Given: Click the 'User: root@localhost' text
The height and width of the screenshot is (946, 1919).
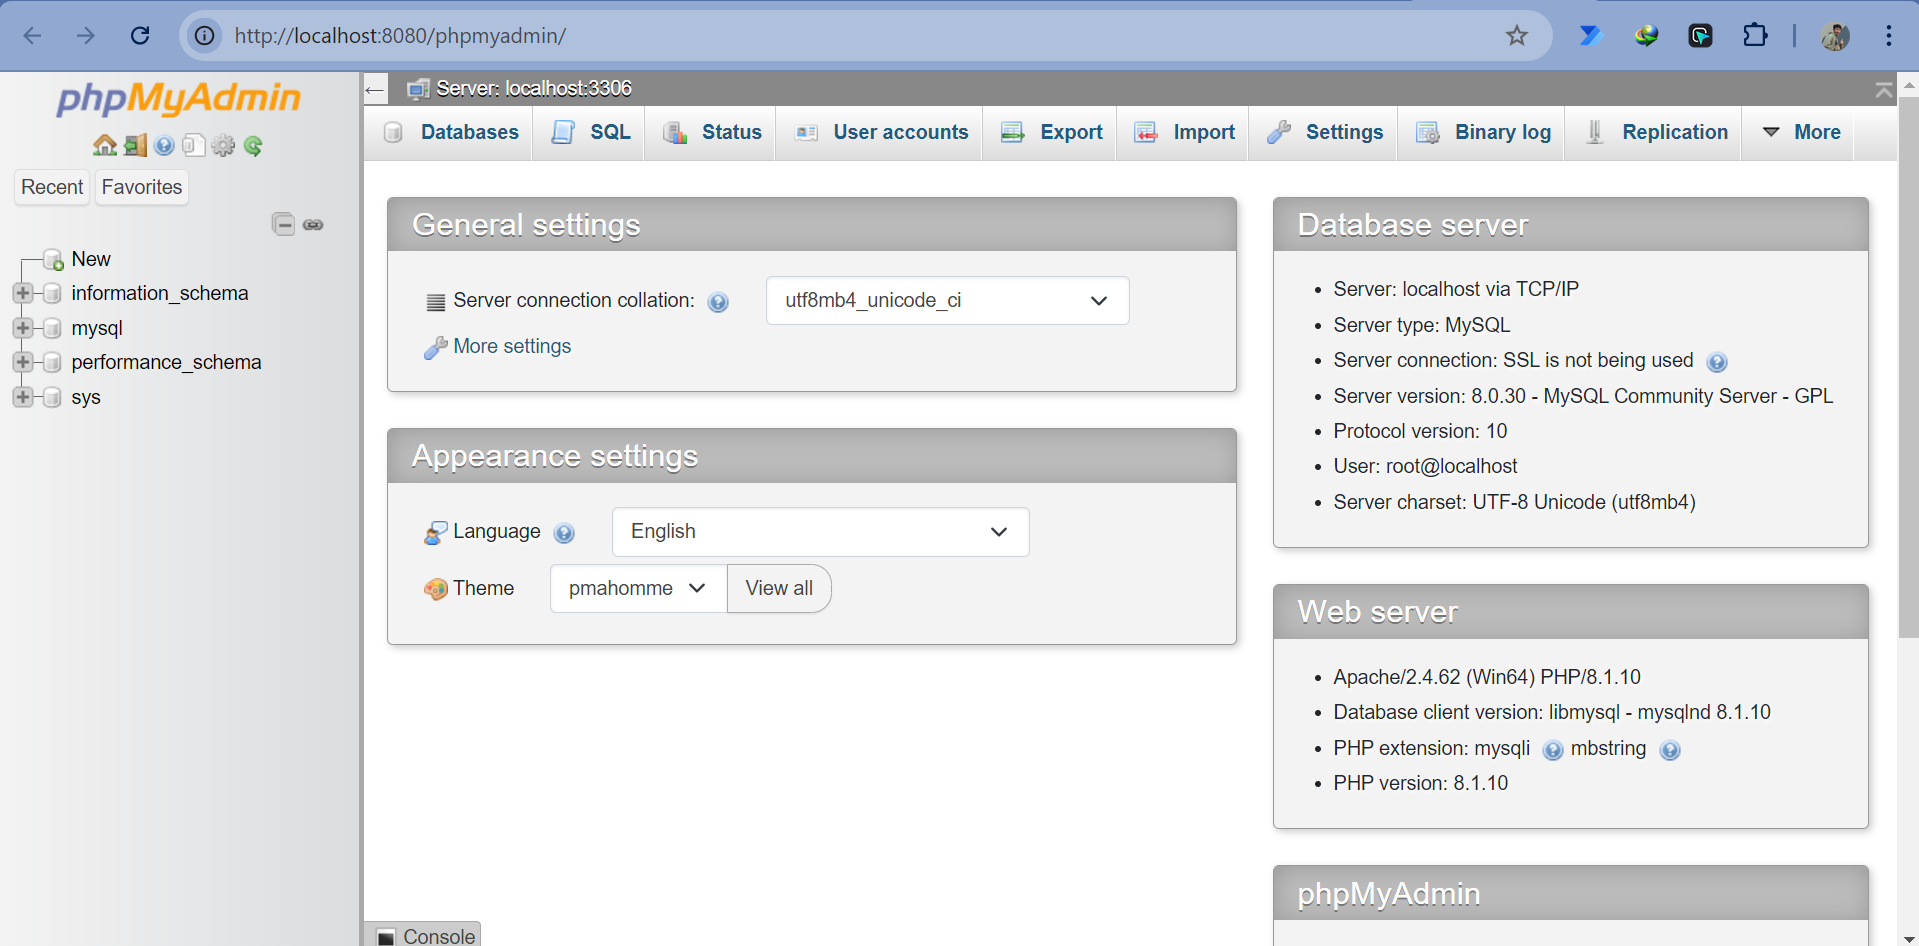Looking at the screenshot, I should point(1425,466).
